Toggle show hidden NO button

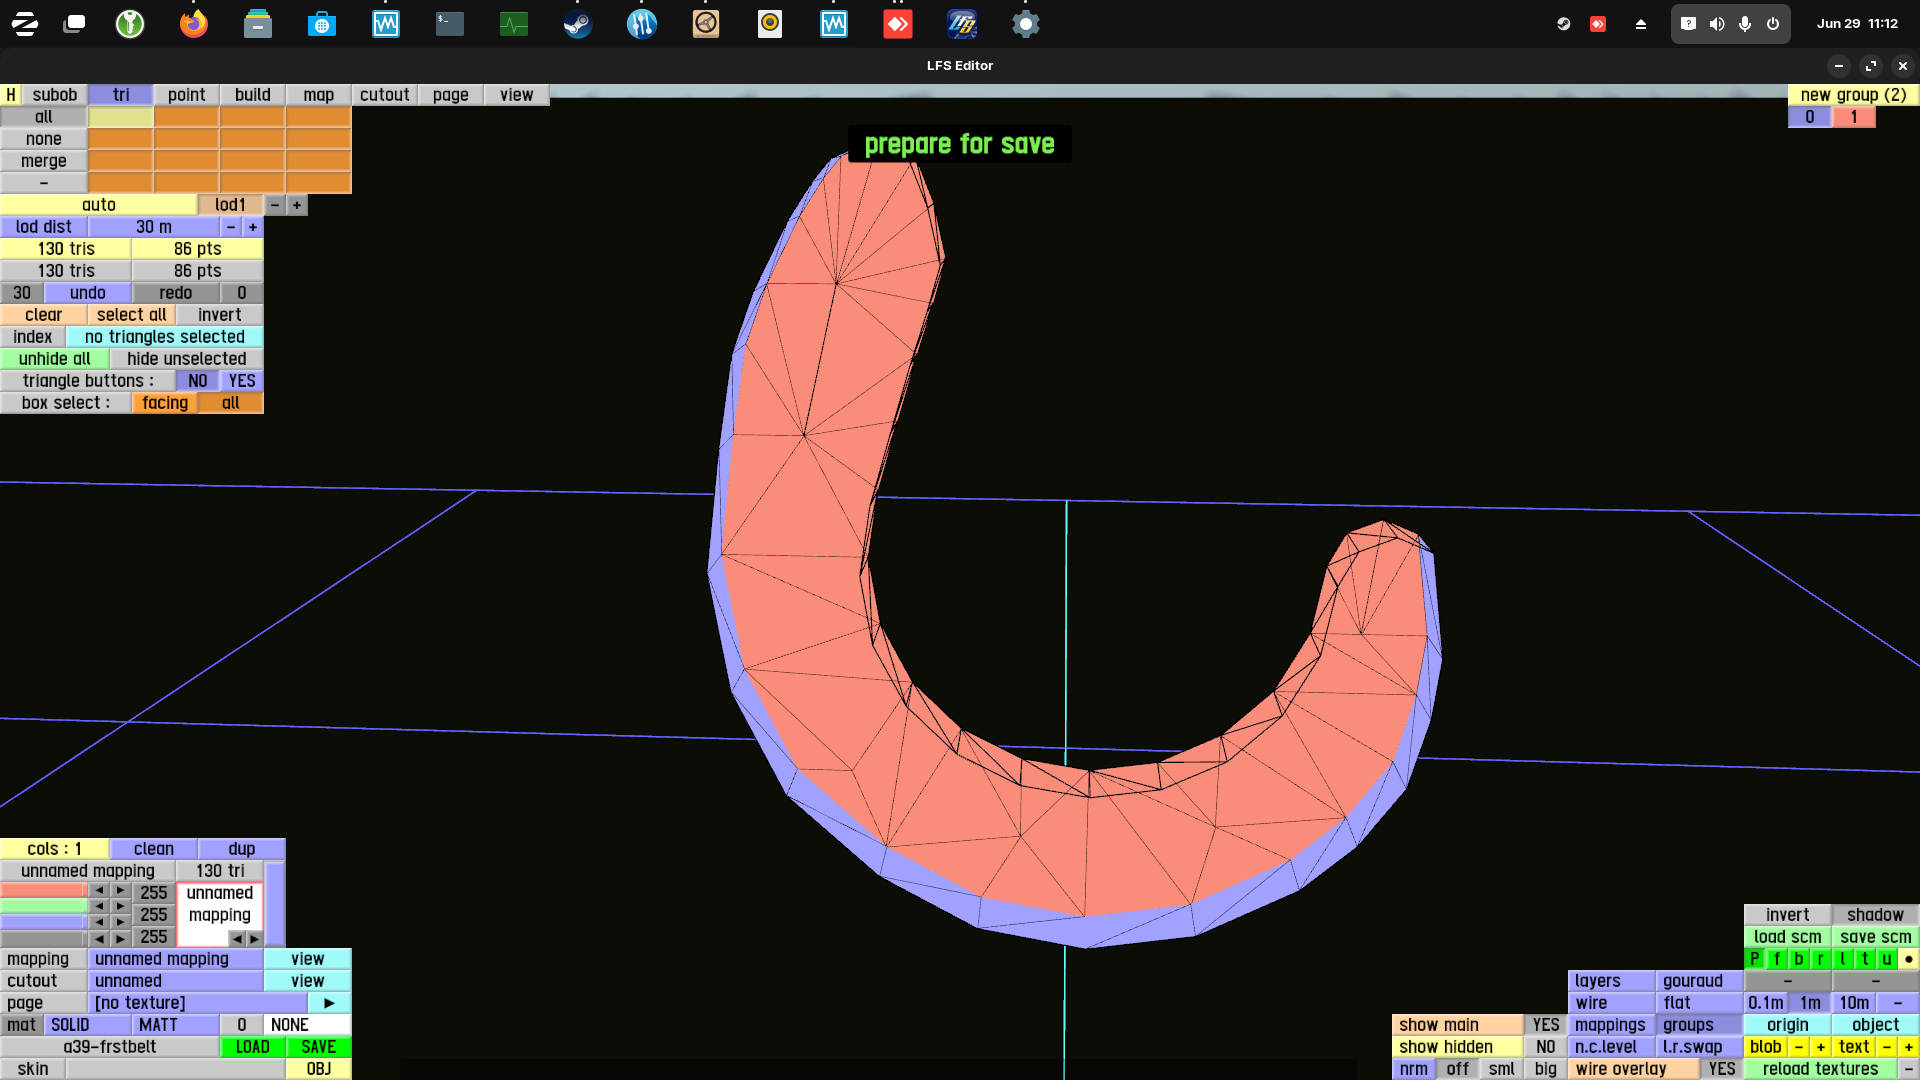pos(1545,1047)
